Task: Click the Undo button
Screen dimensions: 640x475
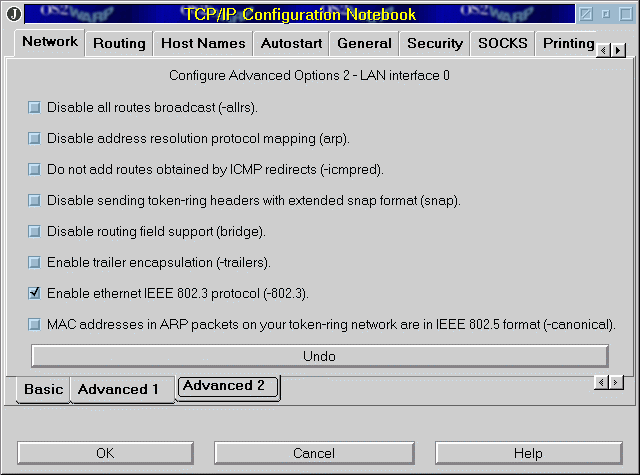Action: 320,356
